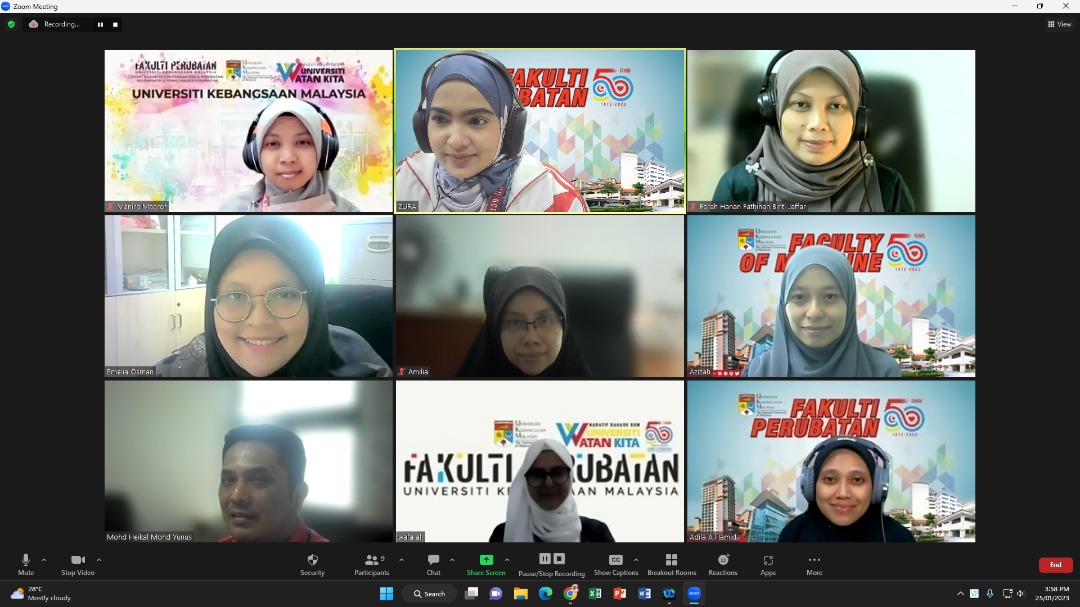Toggle camera with Stop Video
1080x607 pixels.
pos(77,562)
